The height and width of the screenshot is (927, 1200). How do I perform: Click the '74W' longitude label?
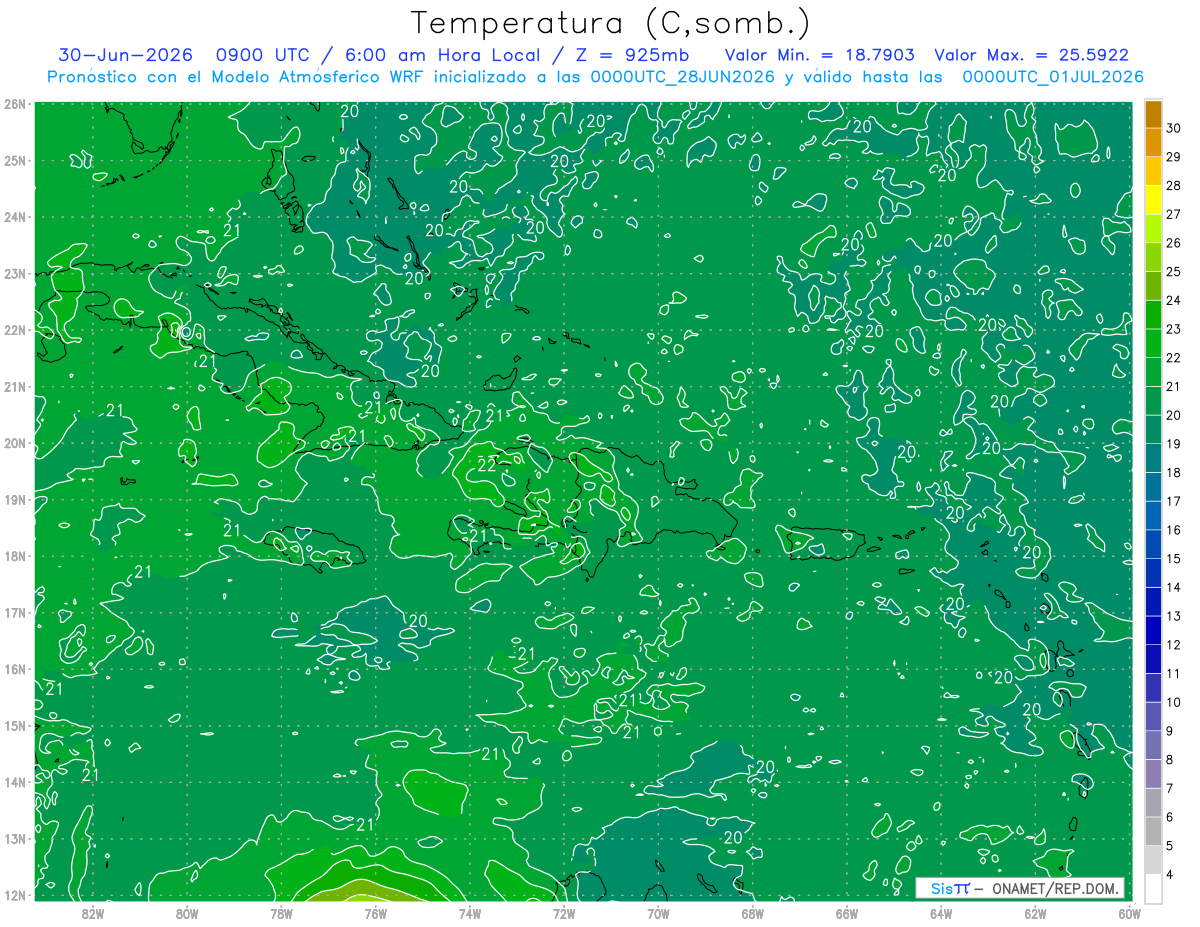pyautogui.click(x=469, y=913)
